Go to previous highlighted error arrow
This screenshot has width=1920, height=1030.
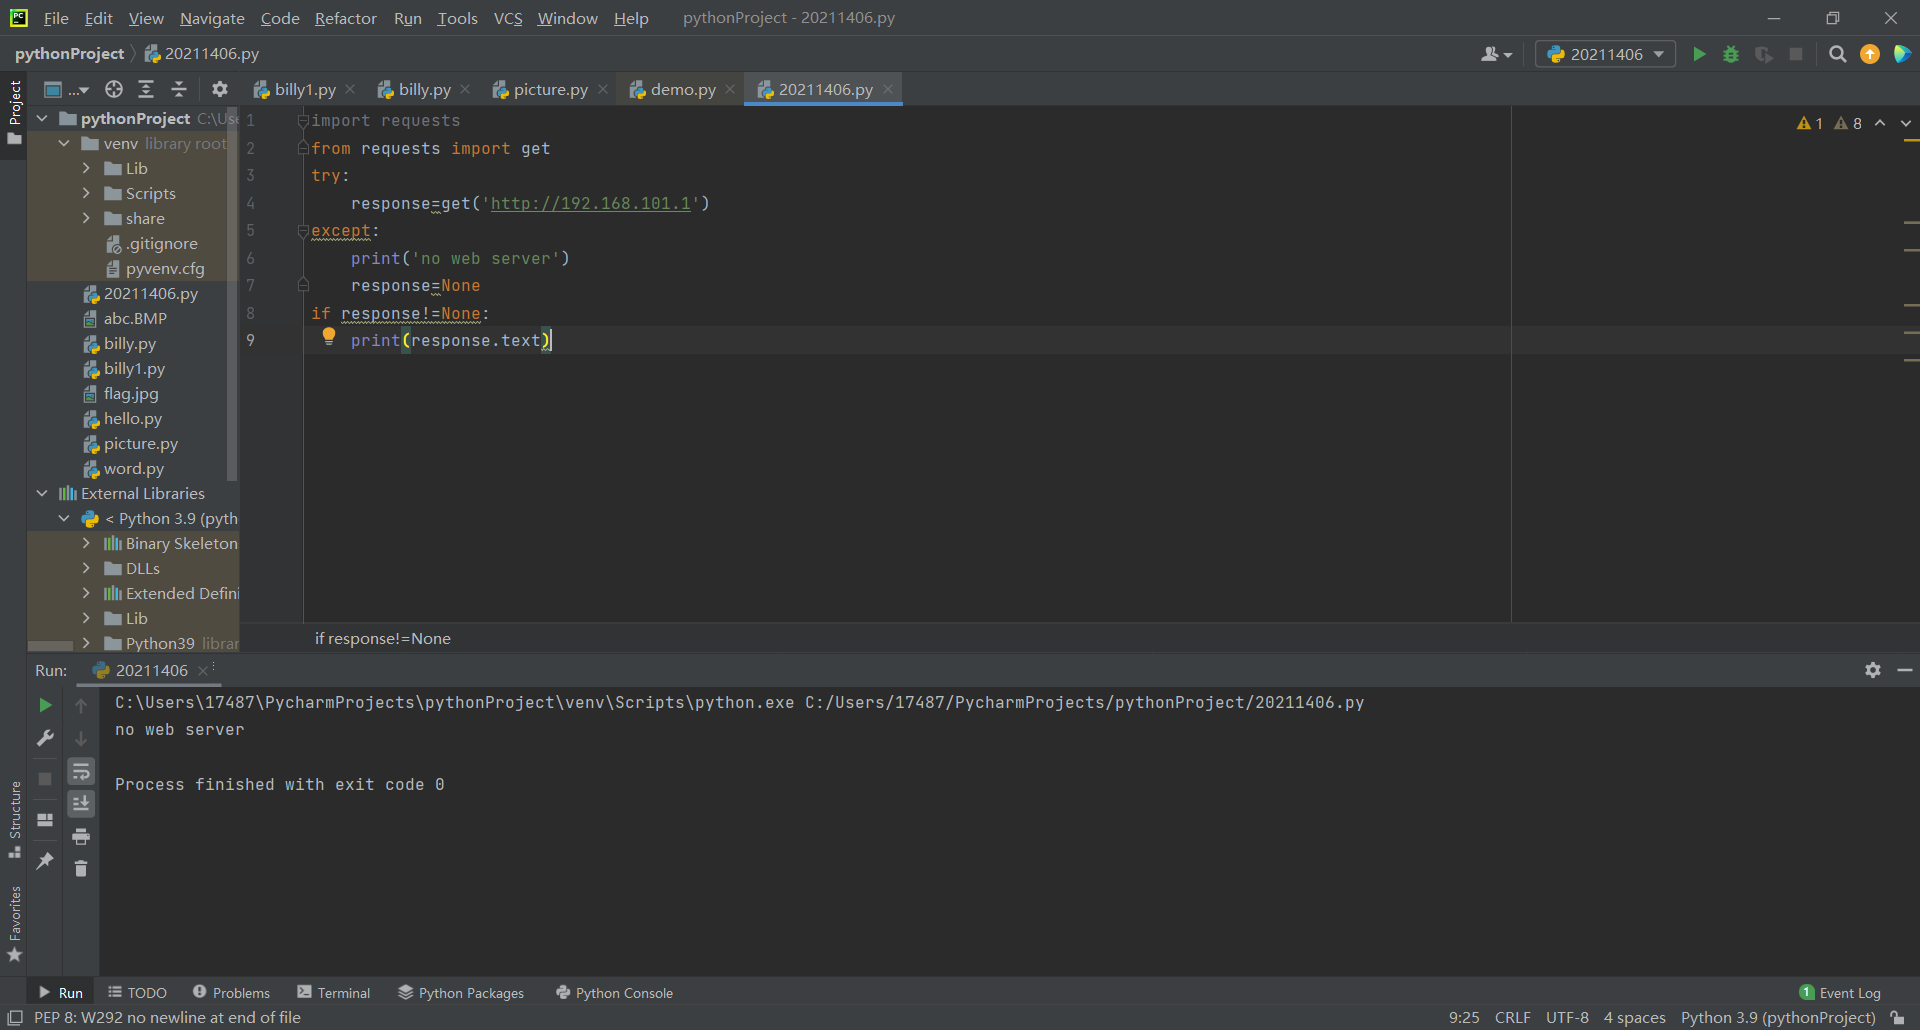1880,123
